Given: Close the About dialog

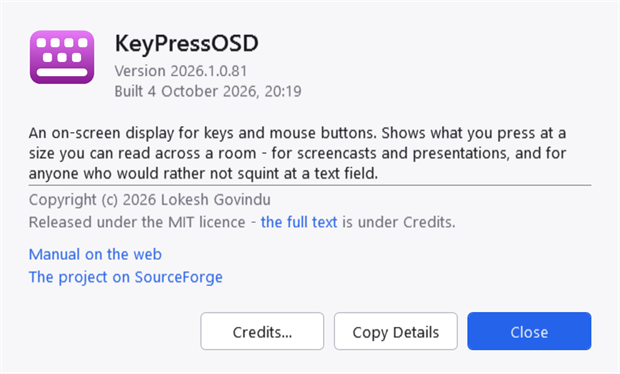Looking at the screenshot, I should pyautogui.click(x=529, y=331).
